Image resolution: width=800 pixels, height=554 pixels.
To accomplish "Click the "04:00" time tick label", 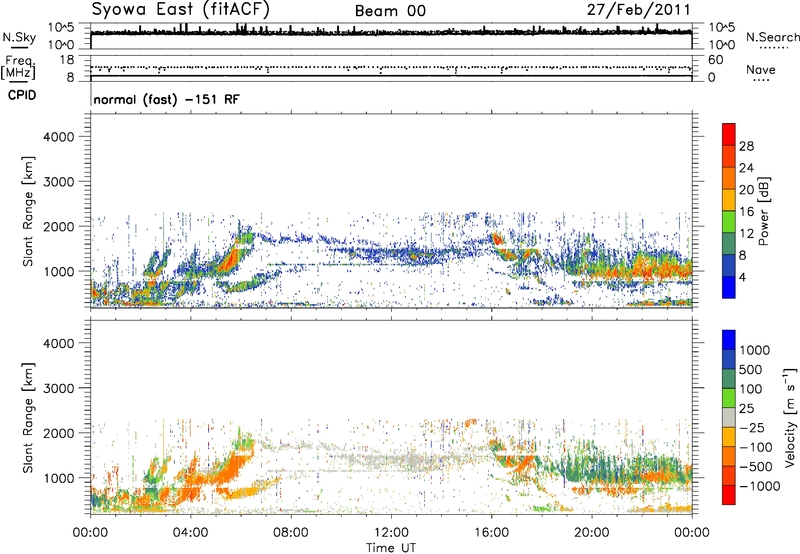I will point(190,533).
